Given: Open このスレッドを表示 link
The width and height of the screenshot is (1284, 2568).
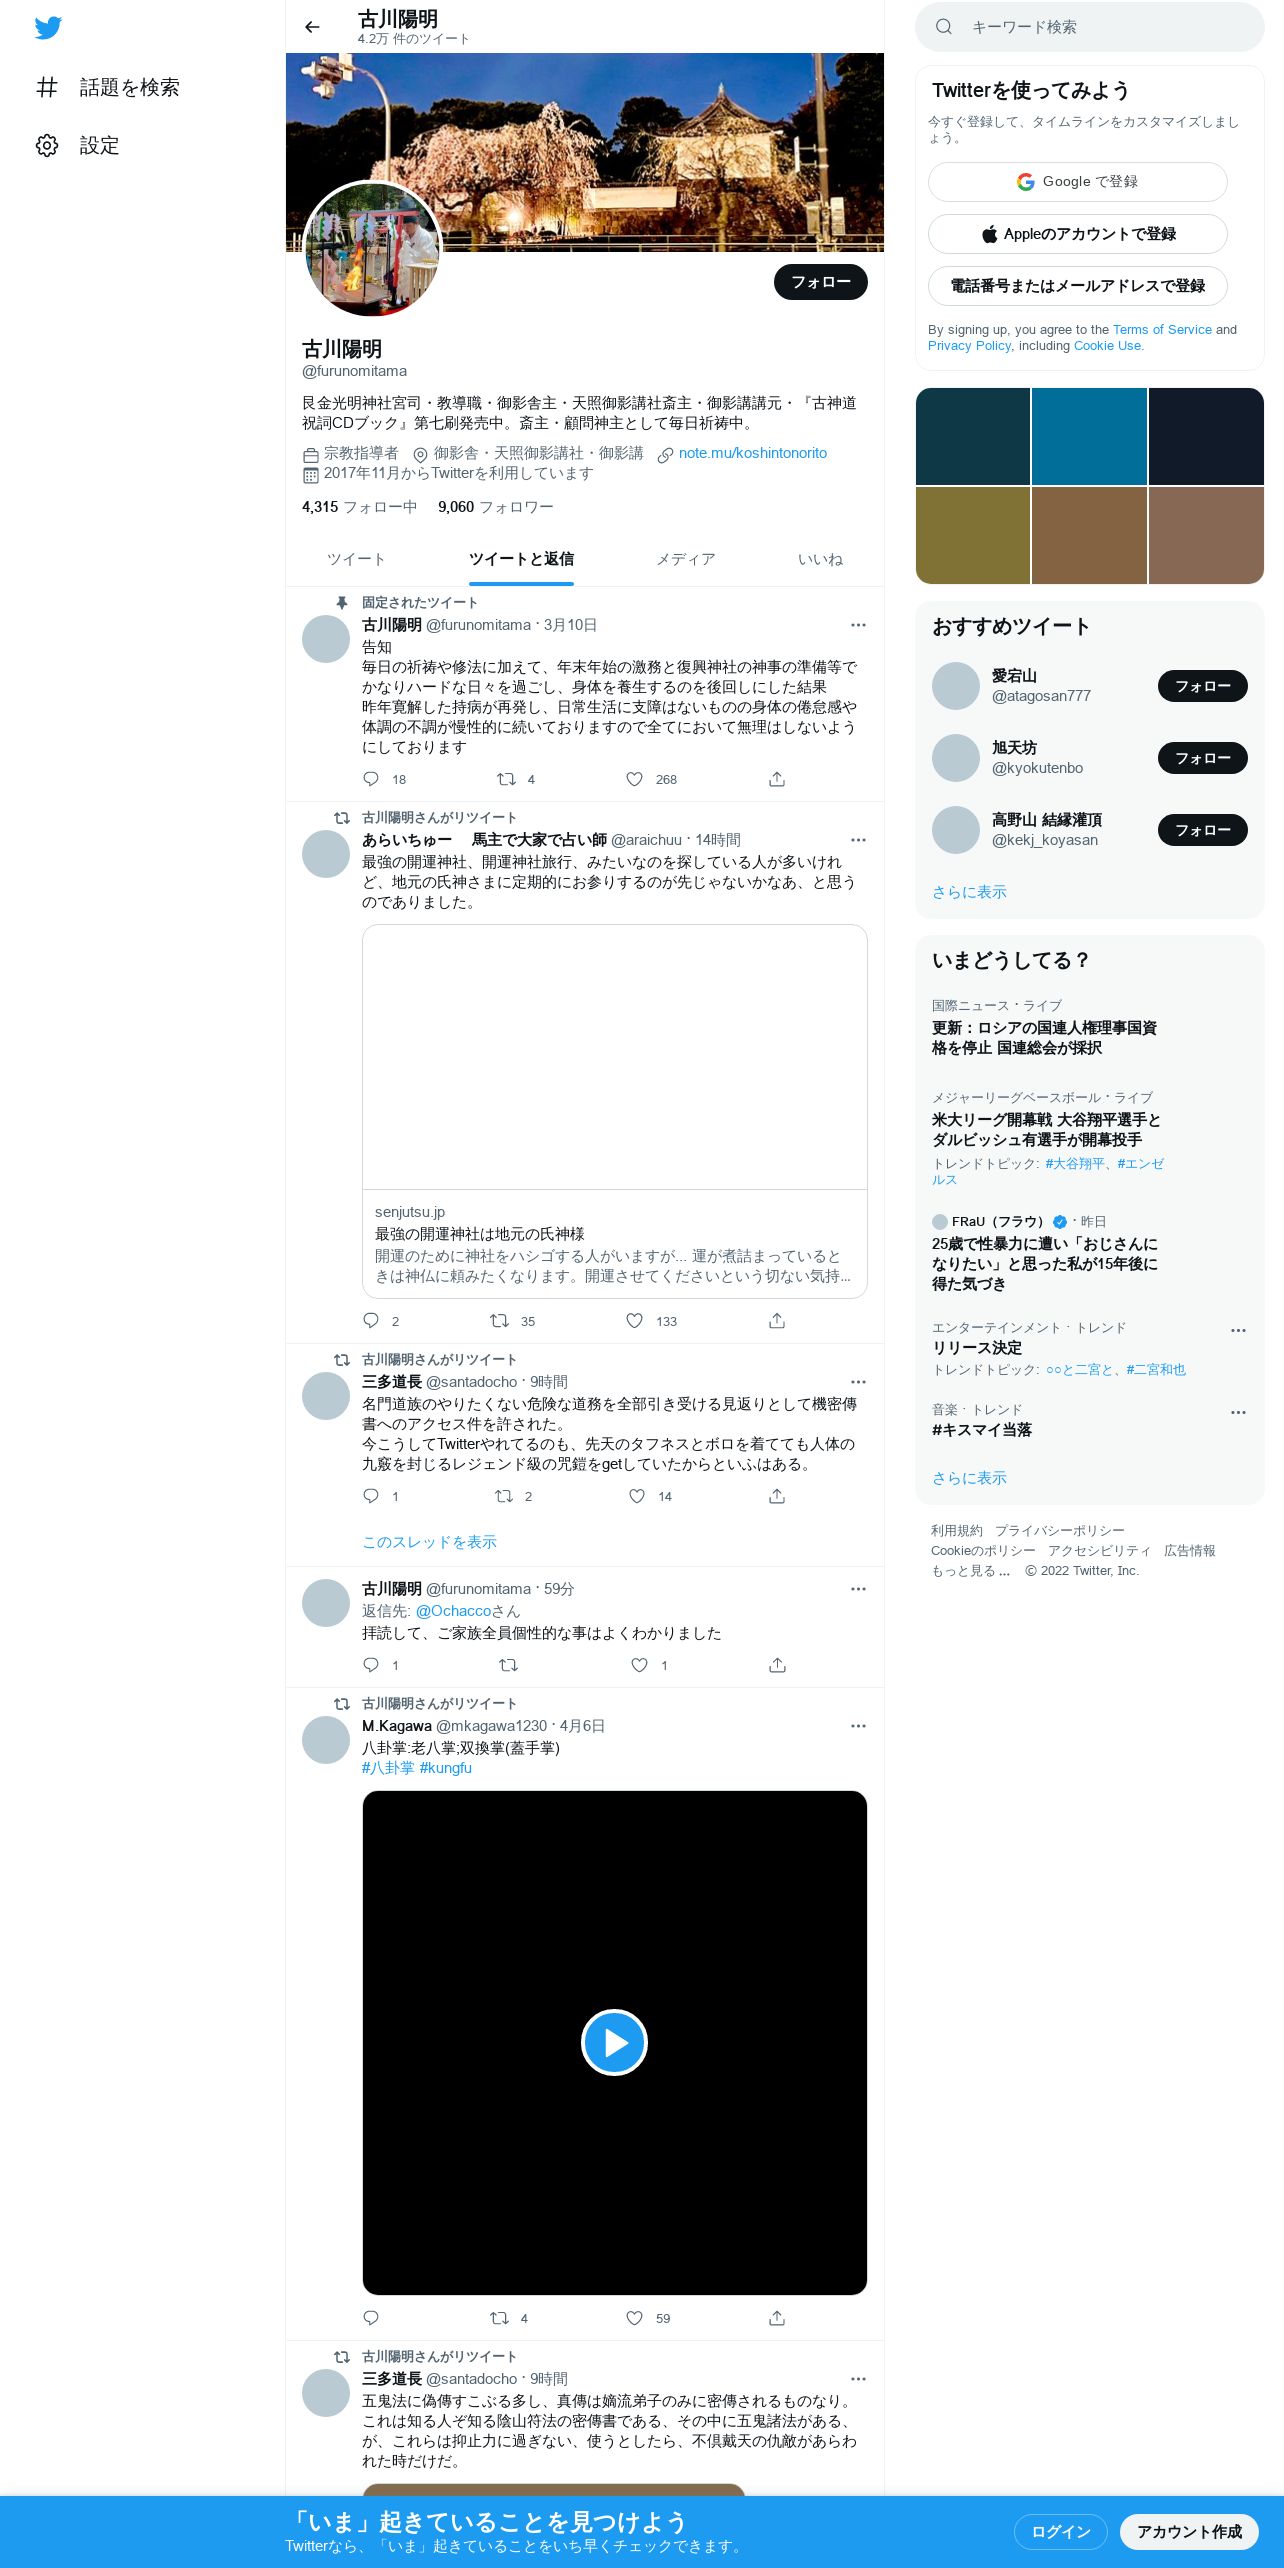Looking at the screenshot, I should pos(429,1542).
